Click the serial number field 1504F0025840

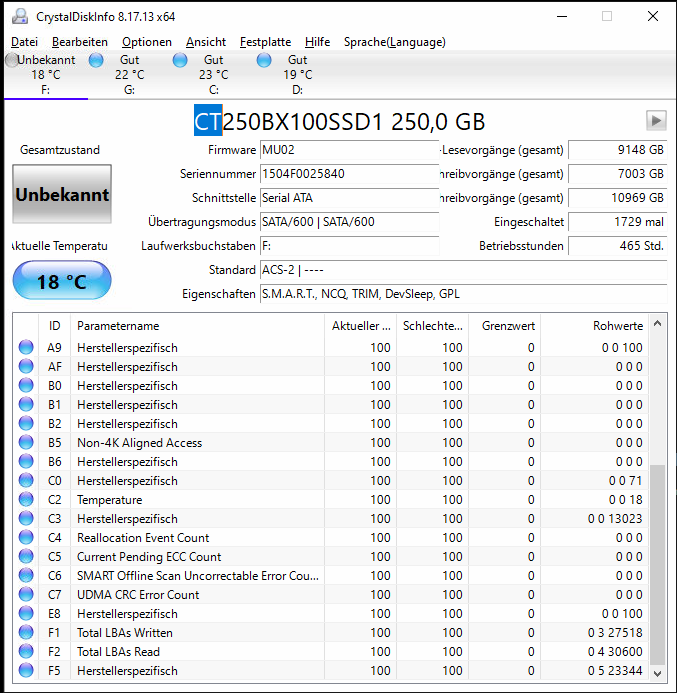click(x=350, y=174)
